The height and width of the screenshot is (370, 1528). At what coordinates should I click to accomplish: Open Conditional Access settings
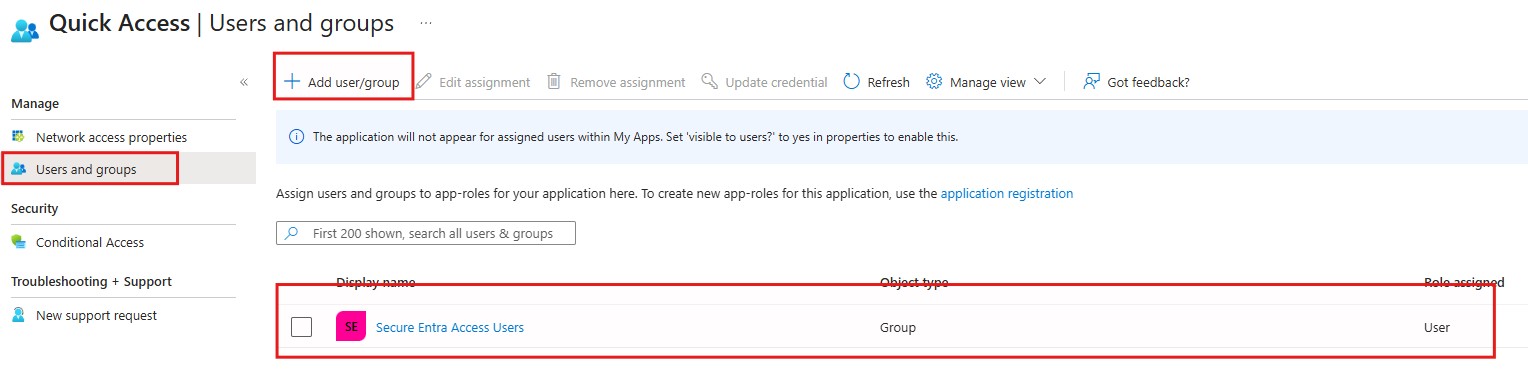point(90,242)
